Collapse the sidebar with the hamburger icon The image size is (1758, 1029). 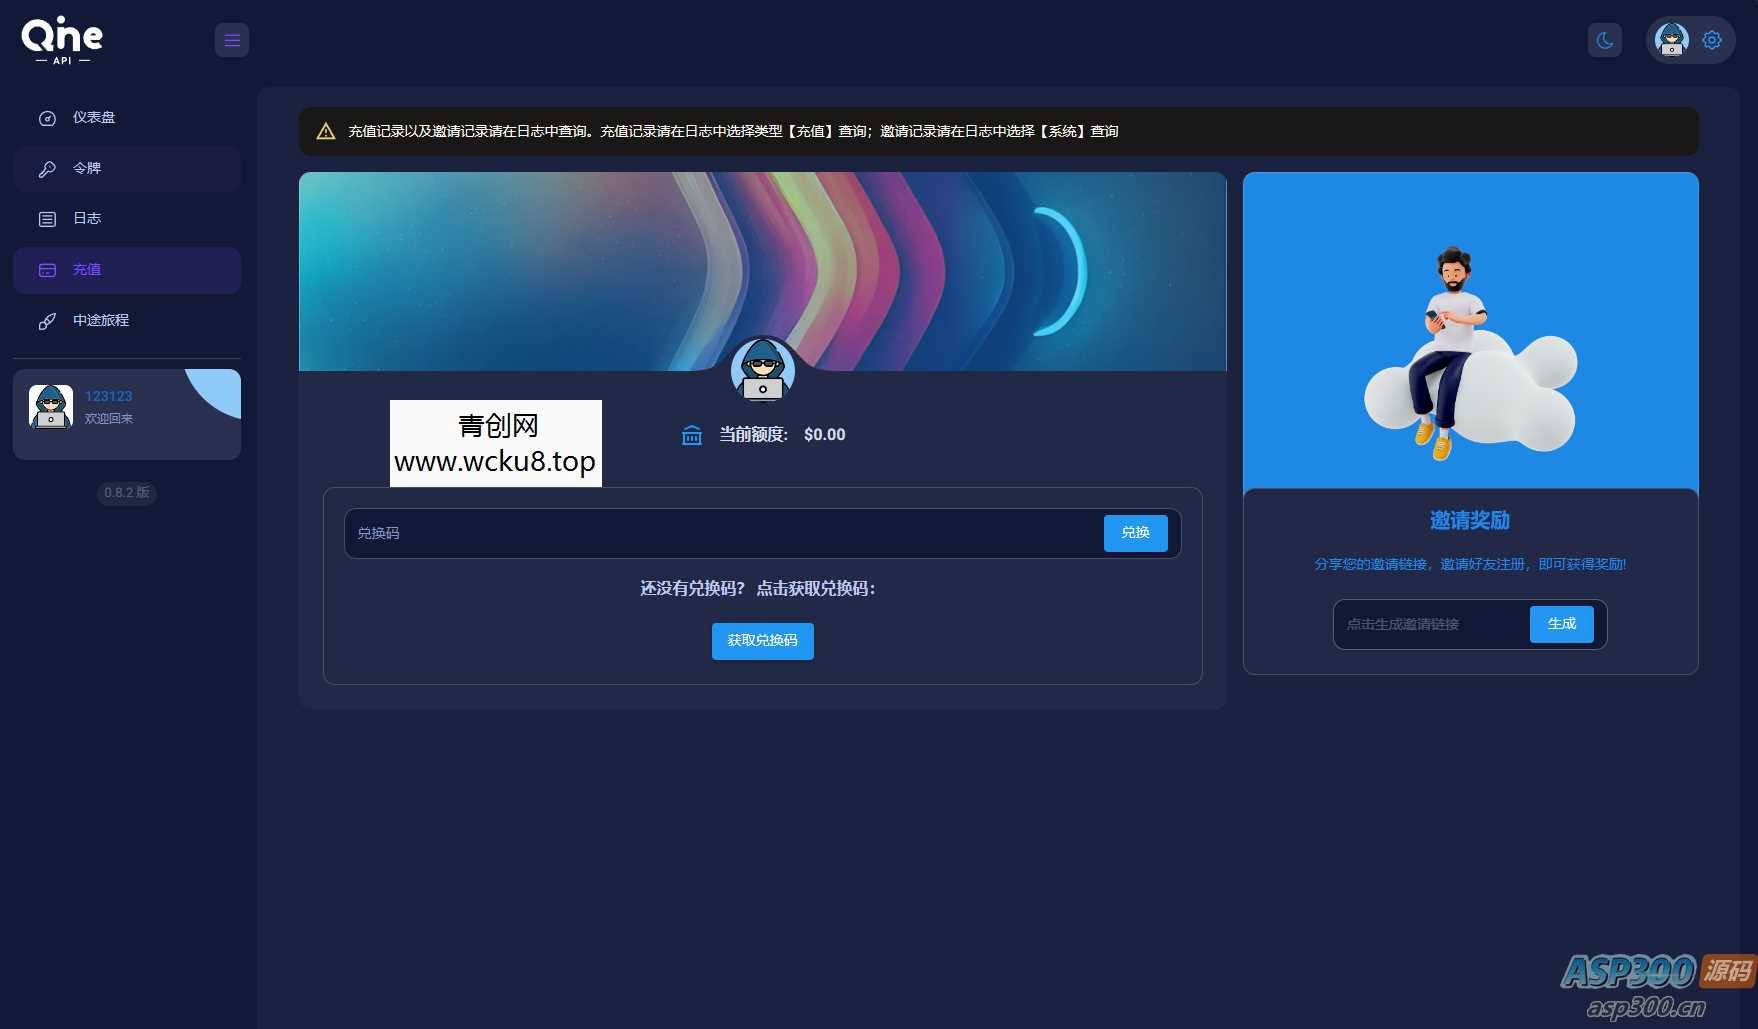pos(232,40)
